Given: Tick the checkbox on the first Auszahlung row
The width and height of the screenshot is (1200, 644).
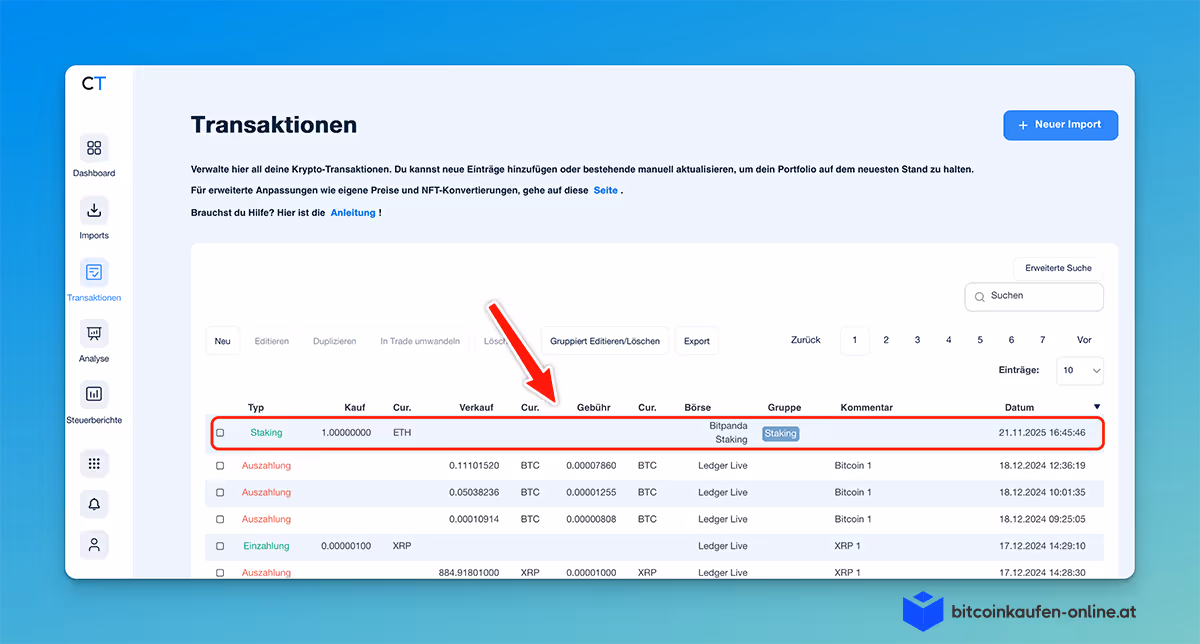Looking at the screenshot, I should click(220, 465).
